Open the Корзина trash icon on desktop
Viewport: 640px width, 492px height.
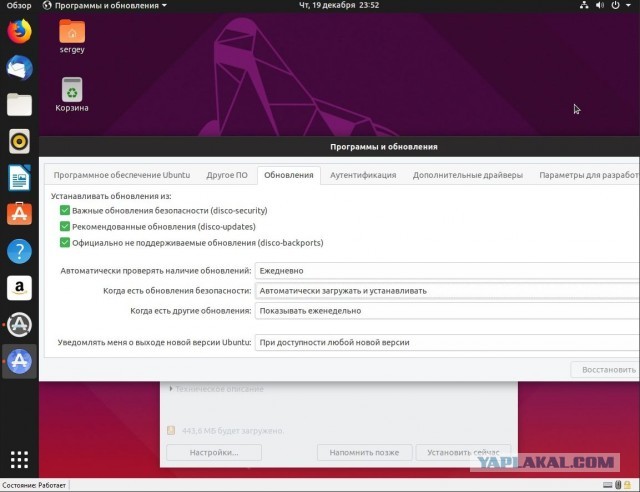pos(72,95)
